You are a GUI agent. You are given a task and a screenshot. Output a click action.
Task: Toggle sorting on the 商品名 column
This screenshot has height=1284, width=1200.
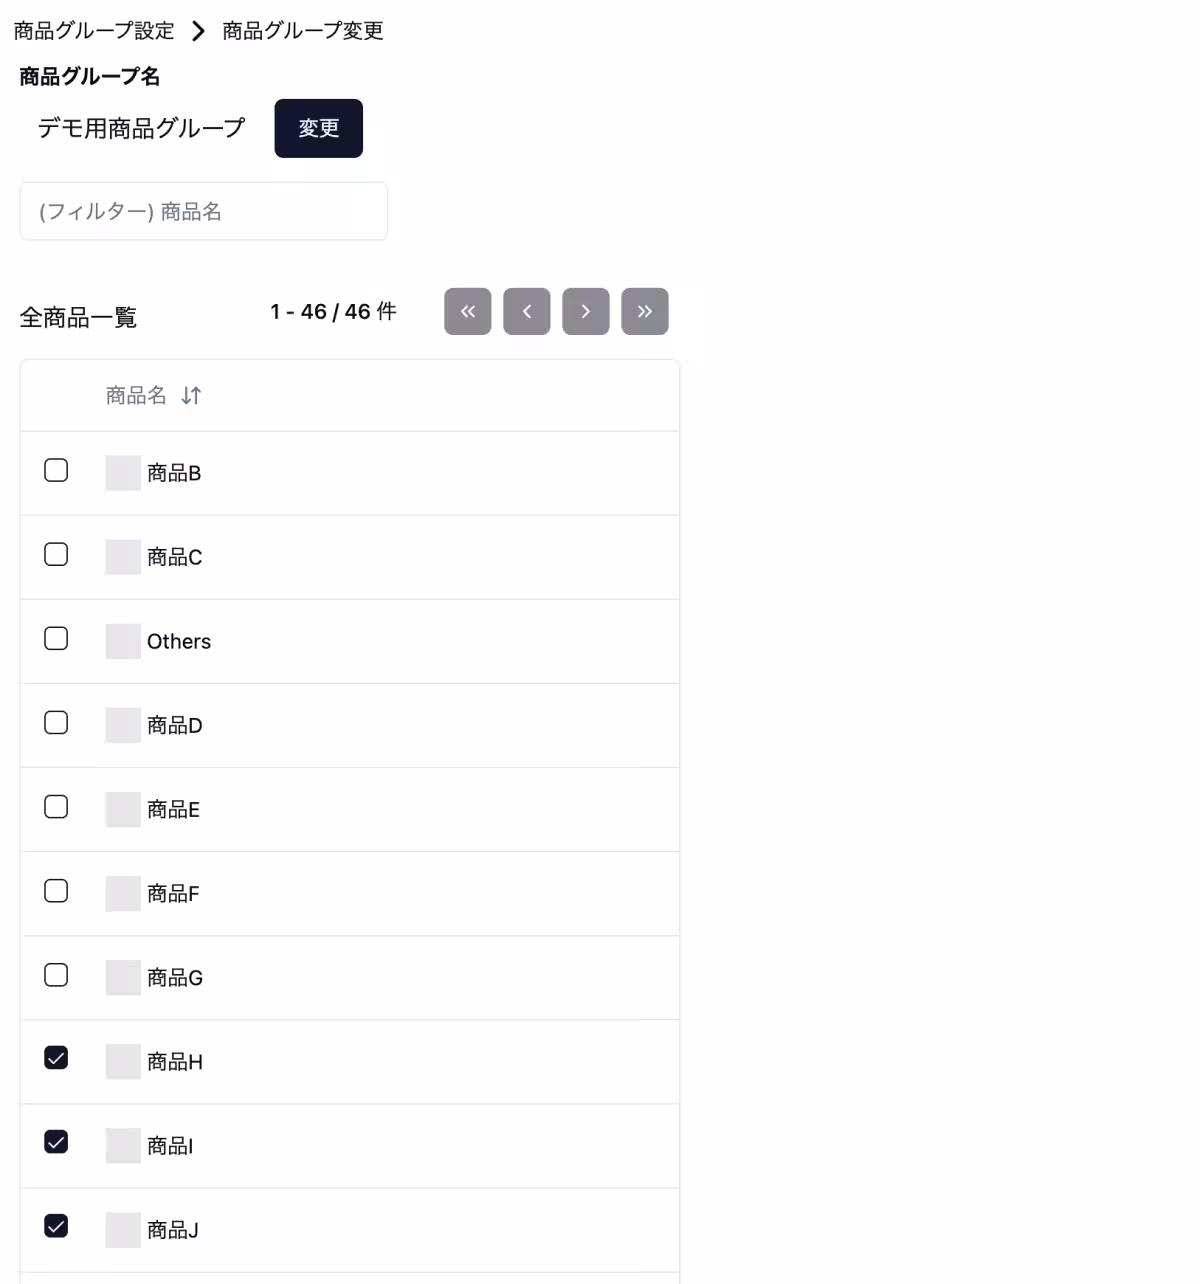click(x=154, y=395)
